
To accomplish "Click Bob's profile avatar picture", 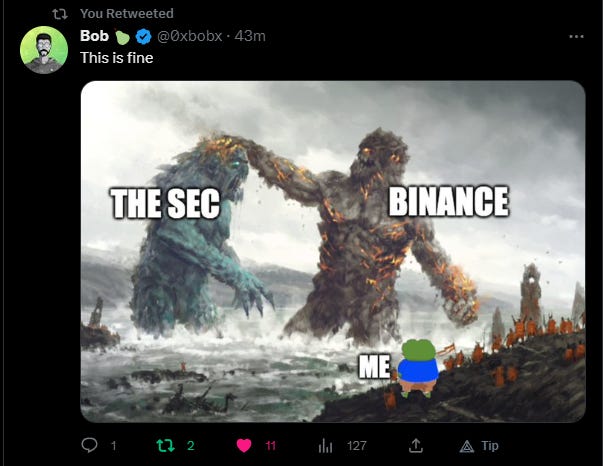I will (x=44, y=50).
